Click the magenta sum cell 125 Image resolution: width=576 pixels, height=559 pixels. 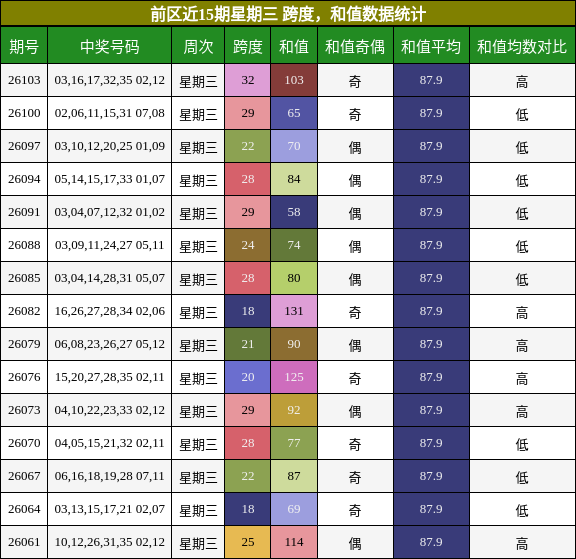tap(294, 377)
